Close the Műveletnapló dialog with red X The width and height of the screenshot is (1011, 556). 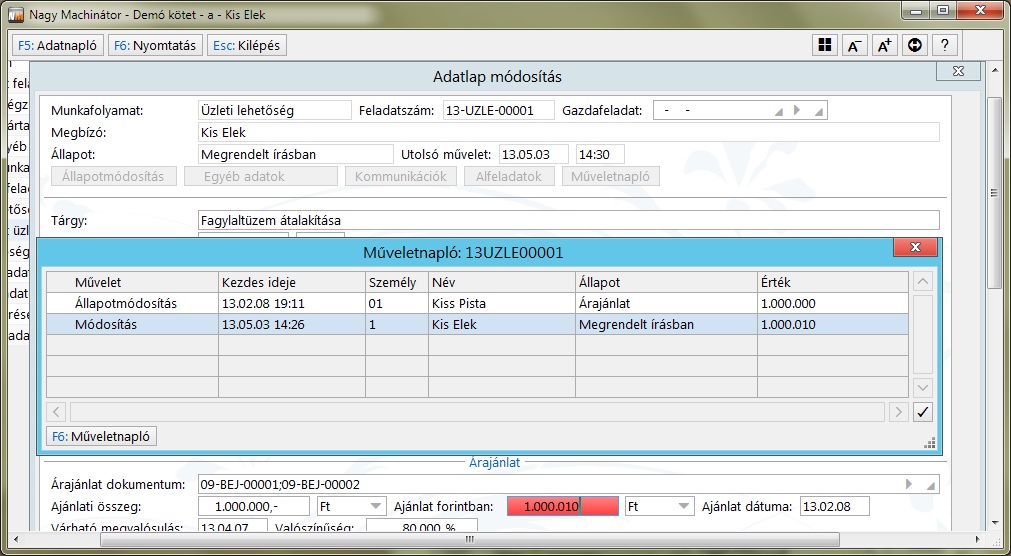915,247
